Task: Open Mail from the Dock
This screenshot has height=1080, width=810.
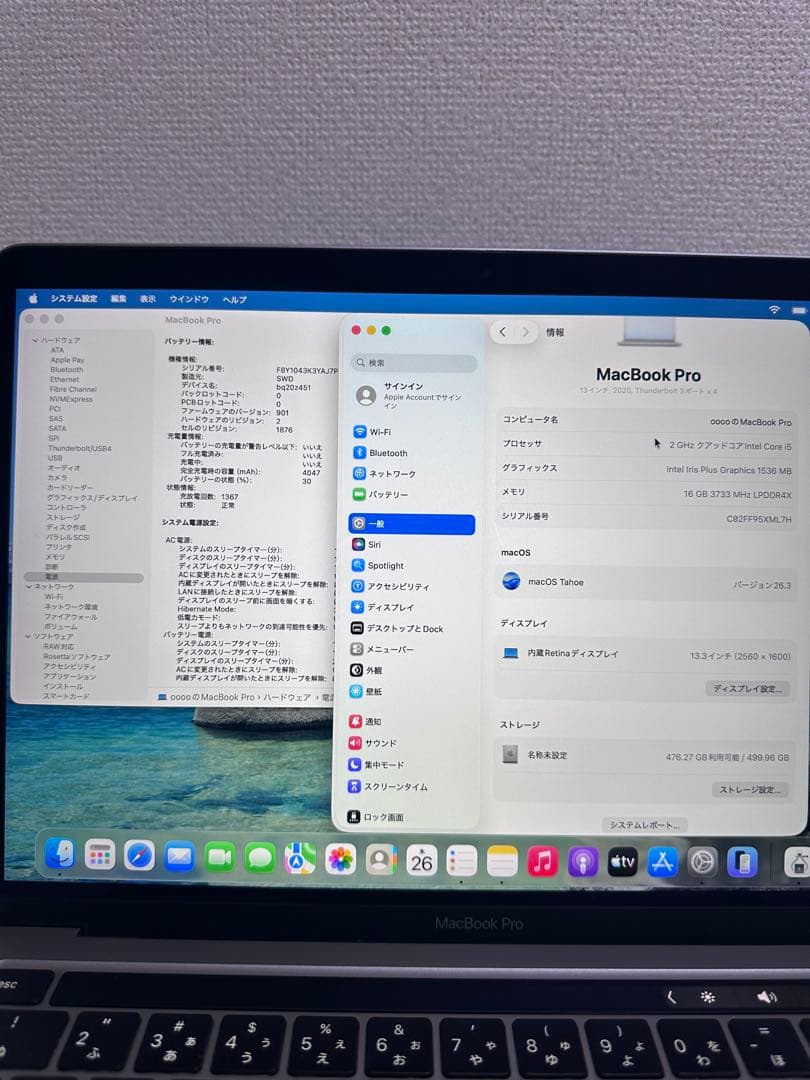Action: (x=180, y=858)
